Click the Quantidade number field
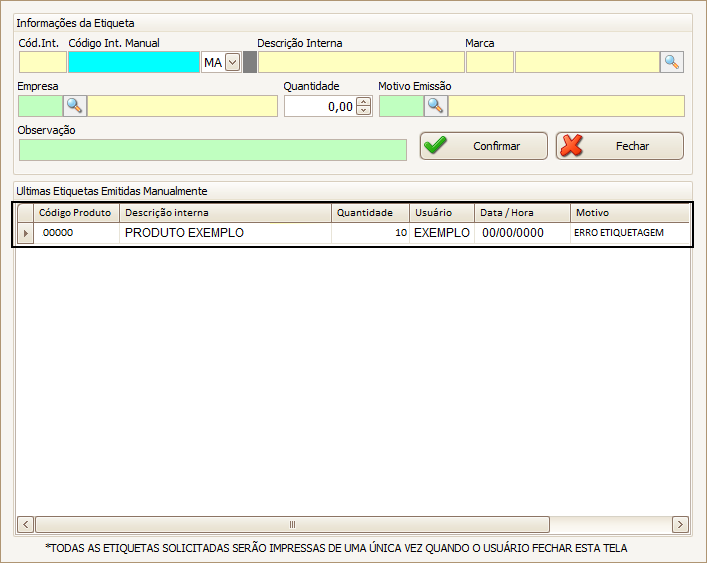Viewport: 708px width, 563px height. (320, 106)
